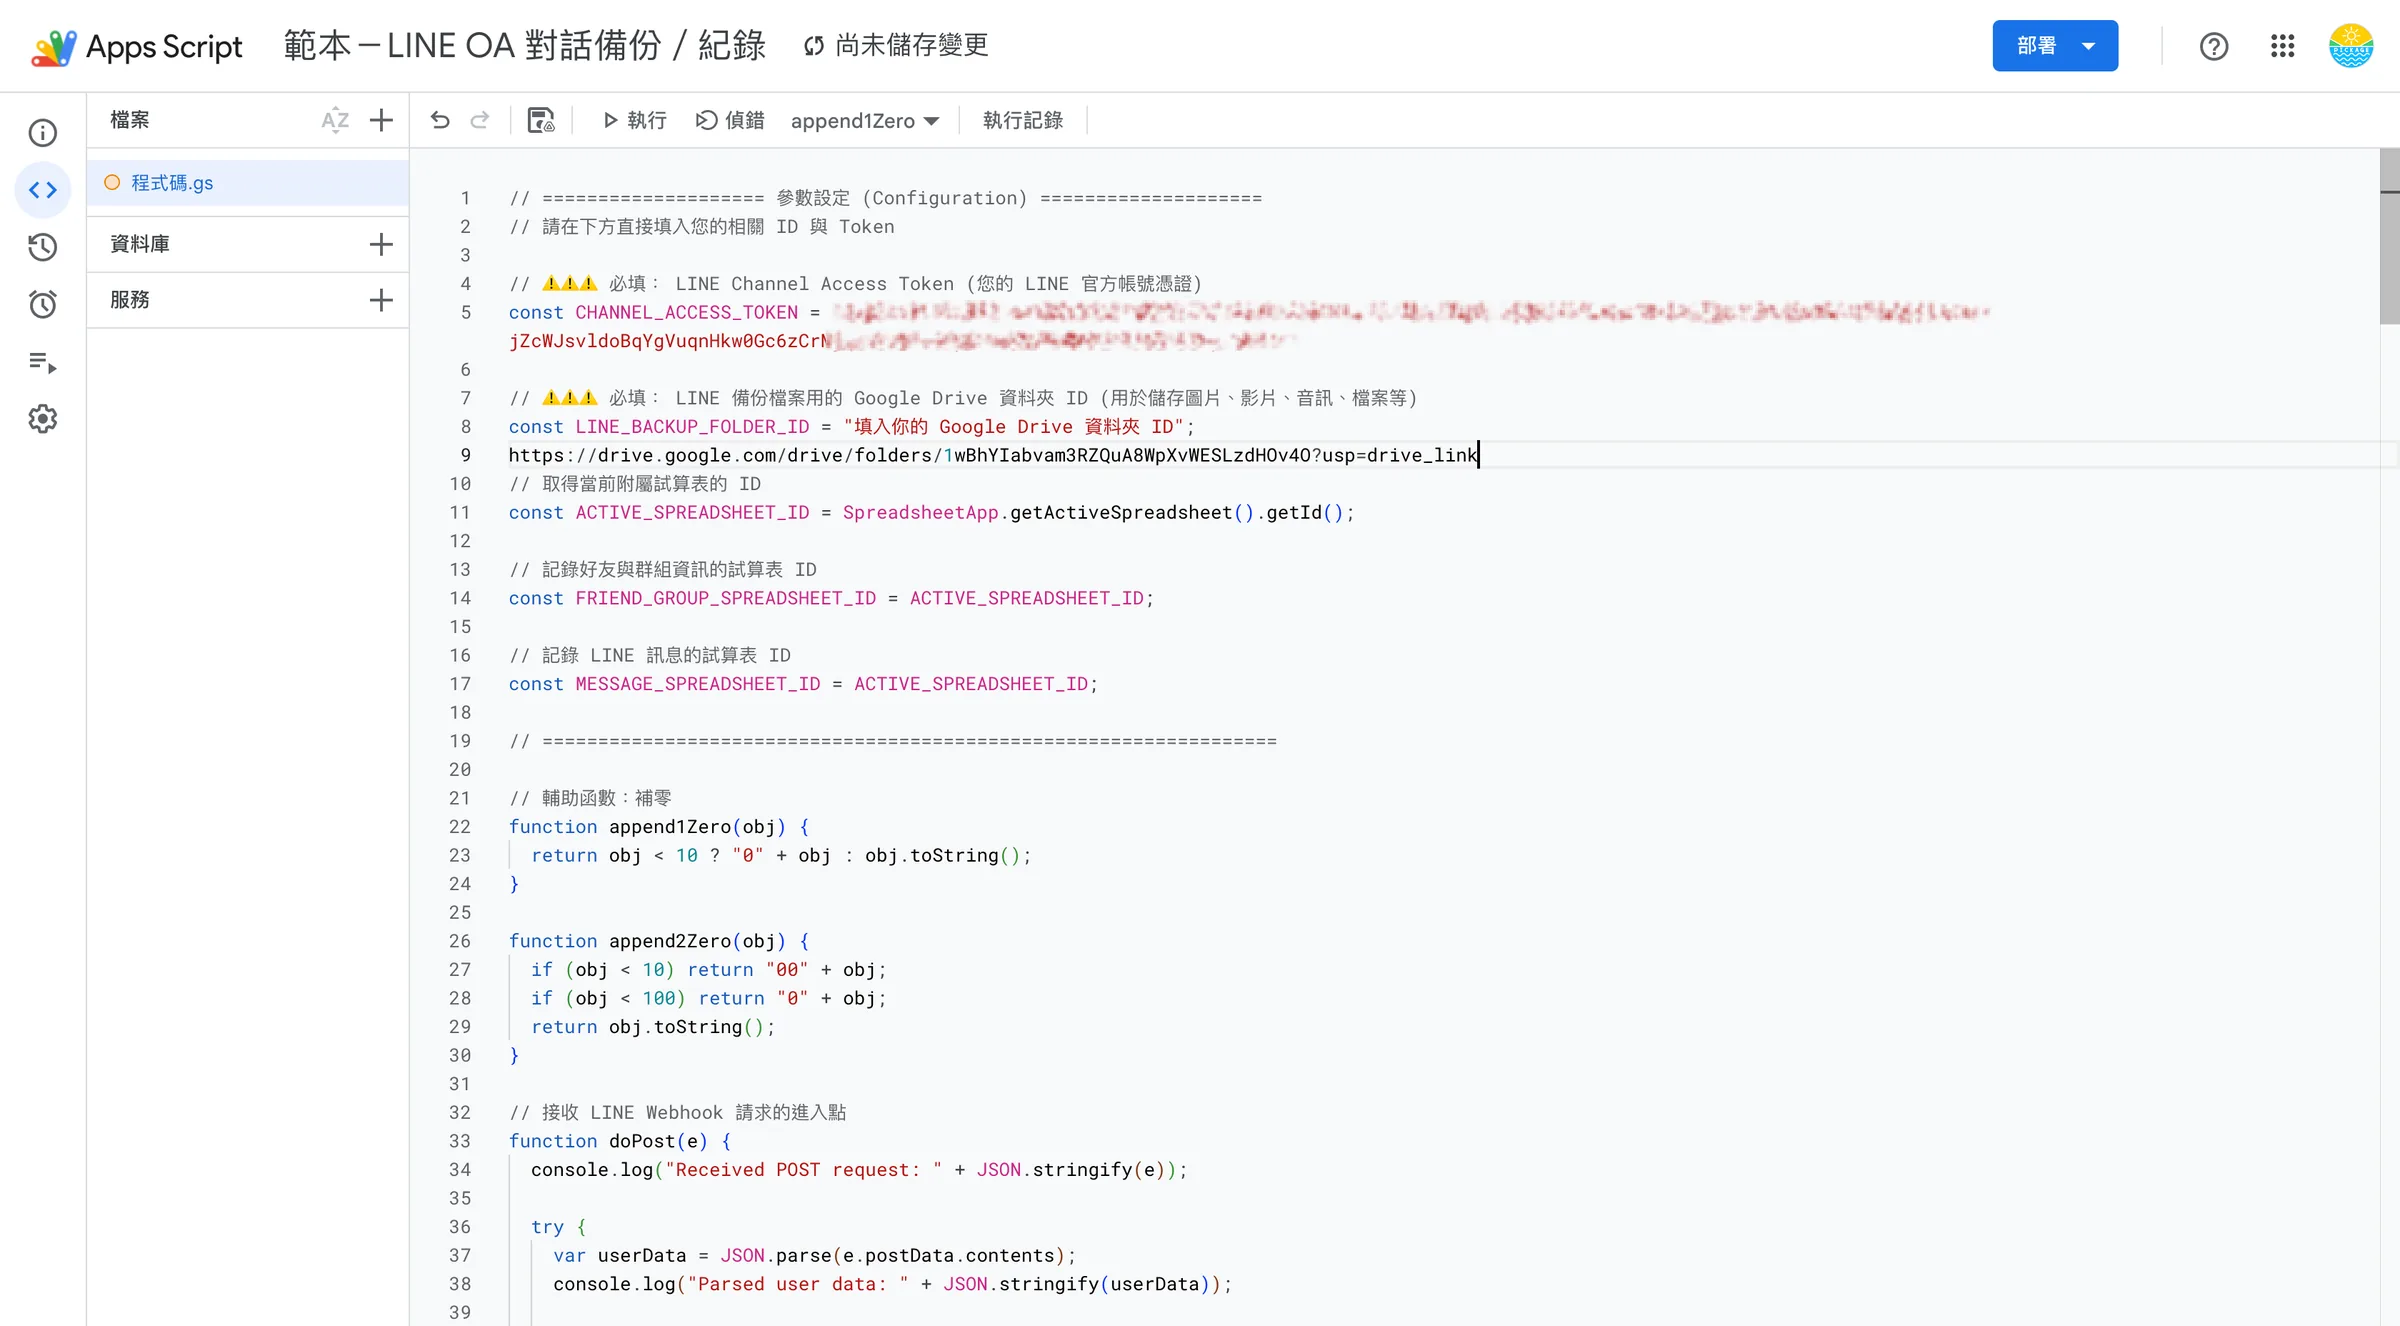Click on CHANNEL_ACCESS_TOKEN constant name
This screenshot has width=2400, height=1326.
686,313
